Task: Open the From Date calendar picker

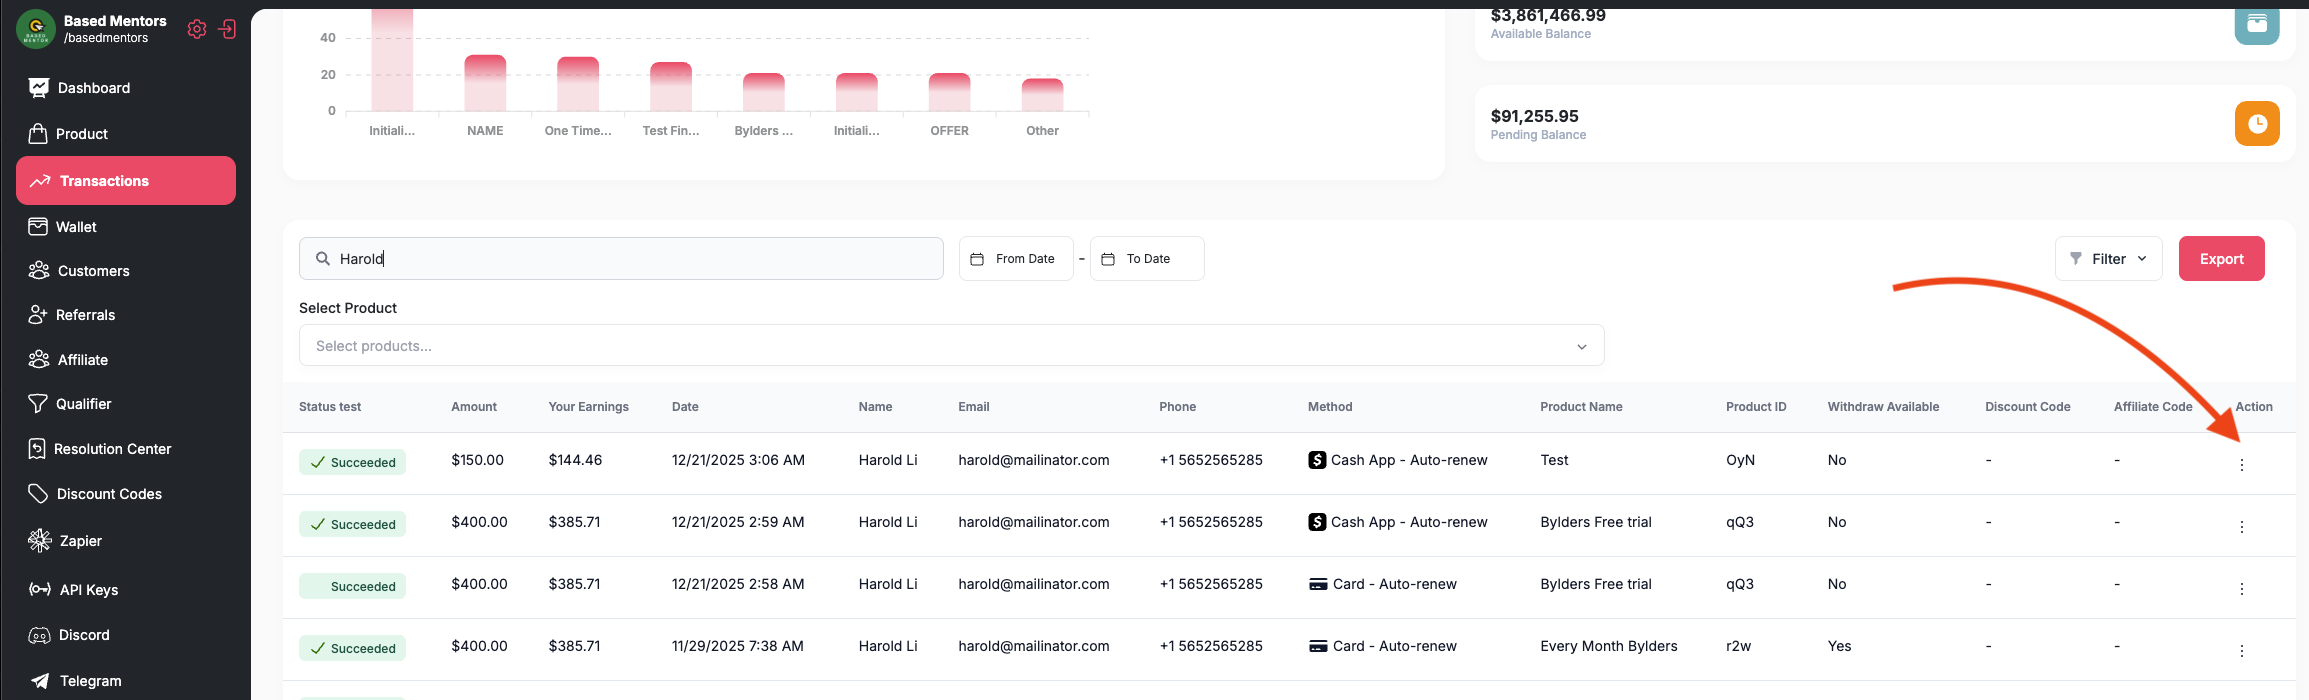Action: 1016,259
